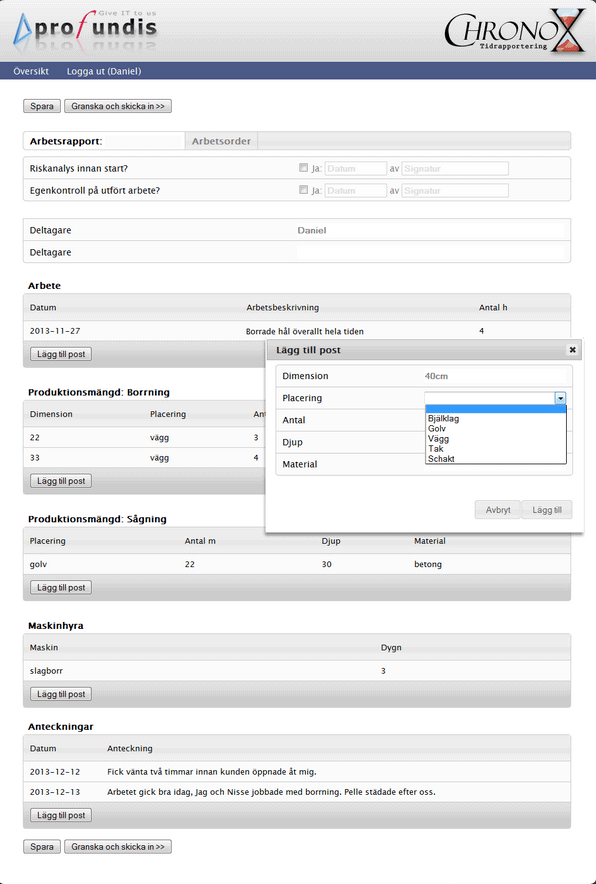Screen dimensions: 596x884
Task: Click Antal m header in Sågning
Action: 200,541
